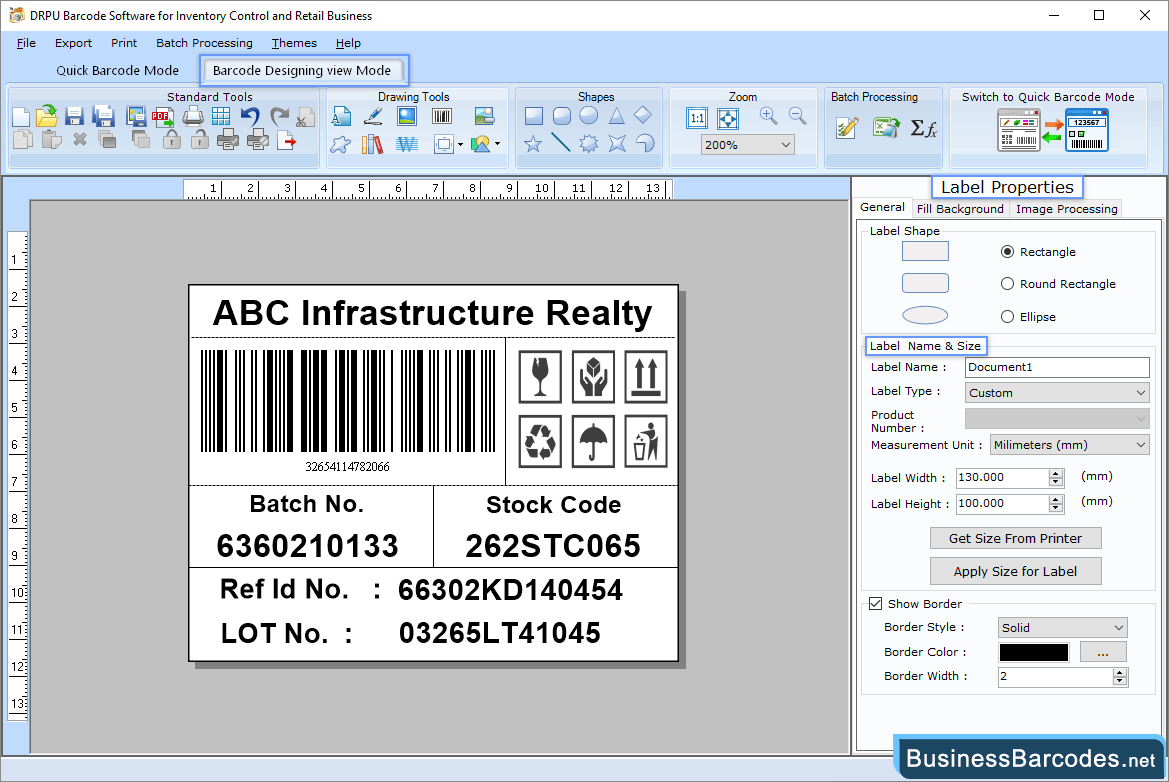Viewport: 1169px width, 782px height.
Task: Toggle the grid view icon
Action: (x=221, y=116)
